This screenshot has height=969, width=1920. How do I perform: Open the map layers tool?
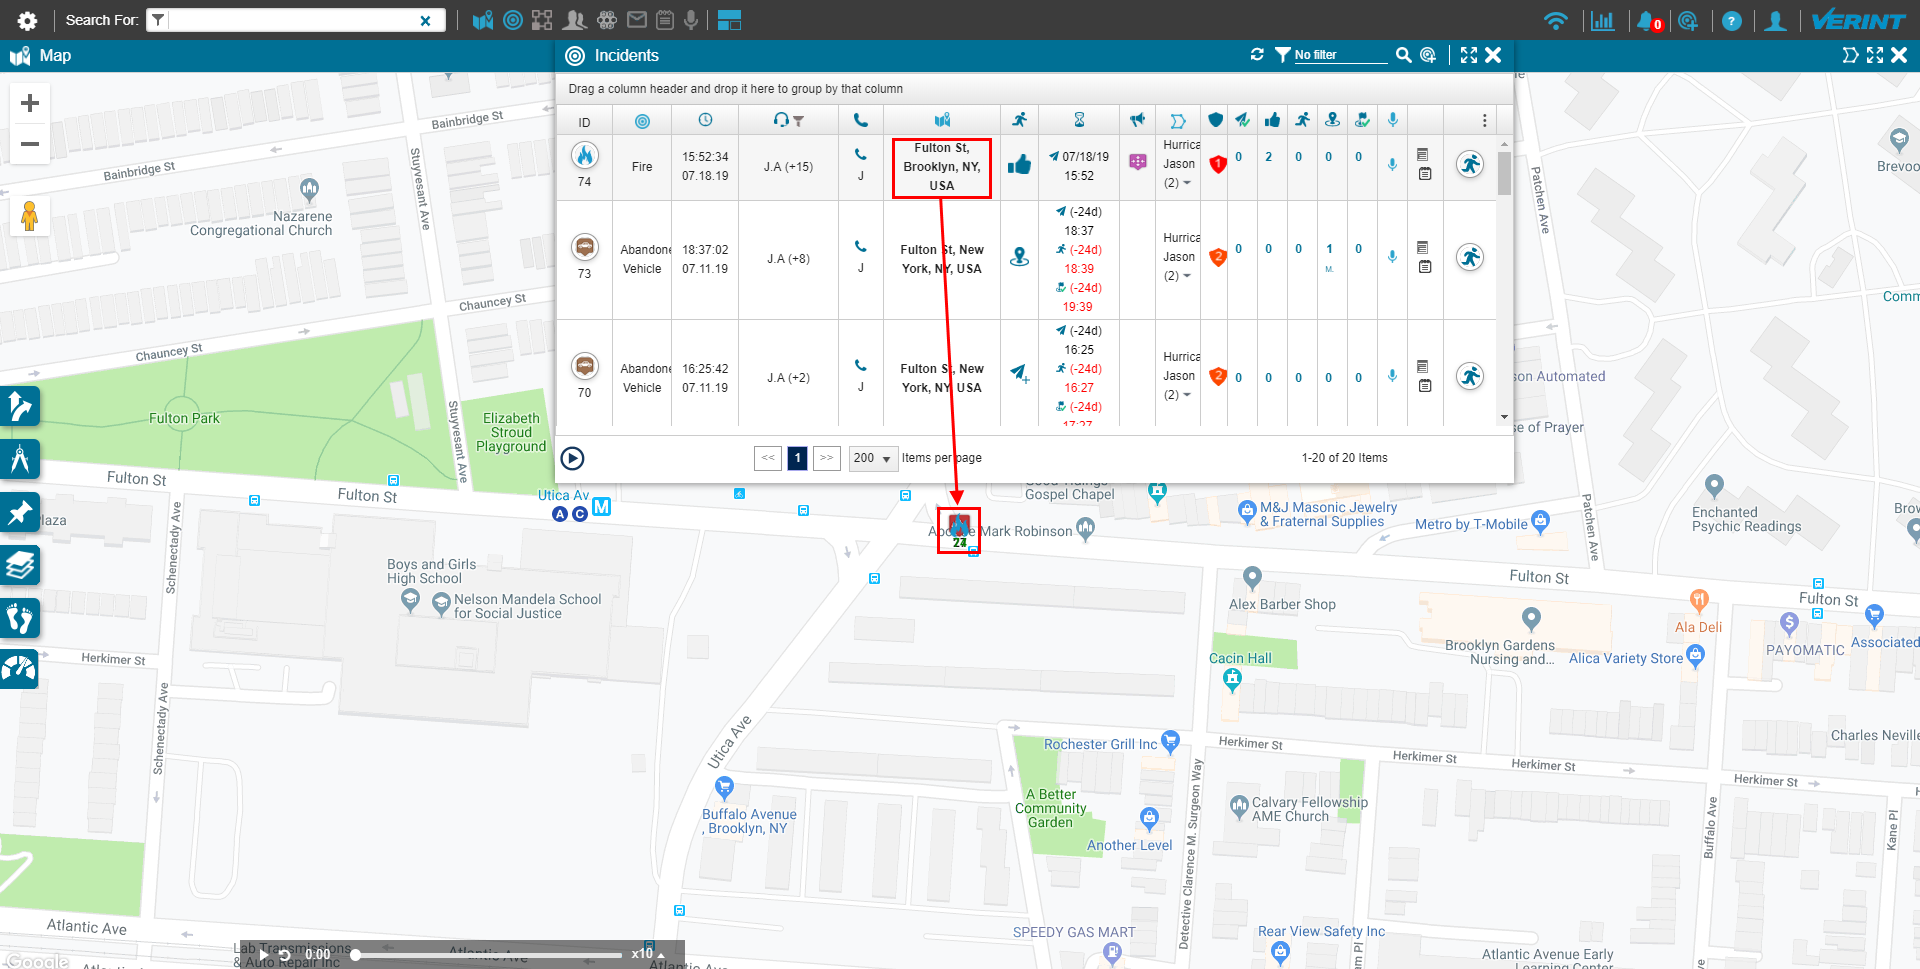20,566
